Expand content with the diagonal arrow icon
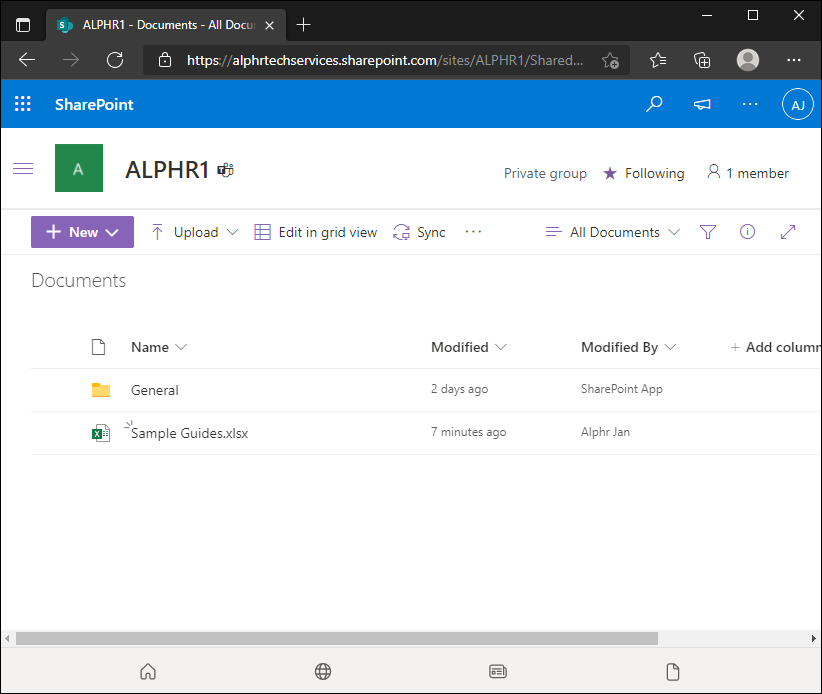This screenshot has height=694, width=822. coord(787,232)
